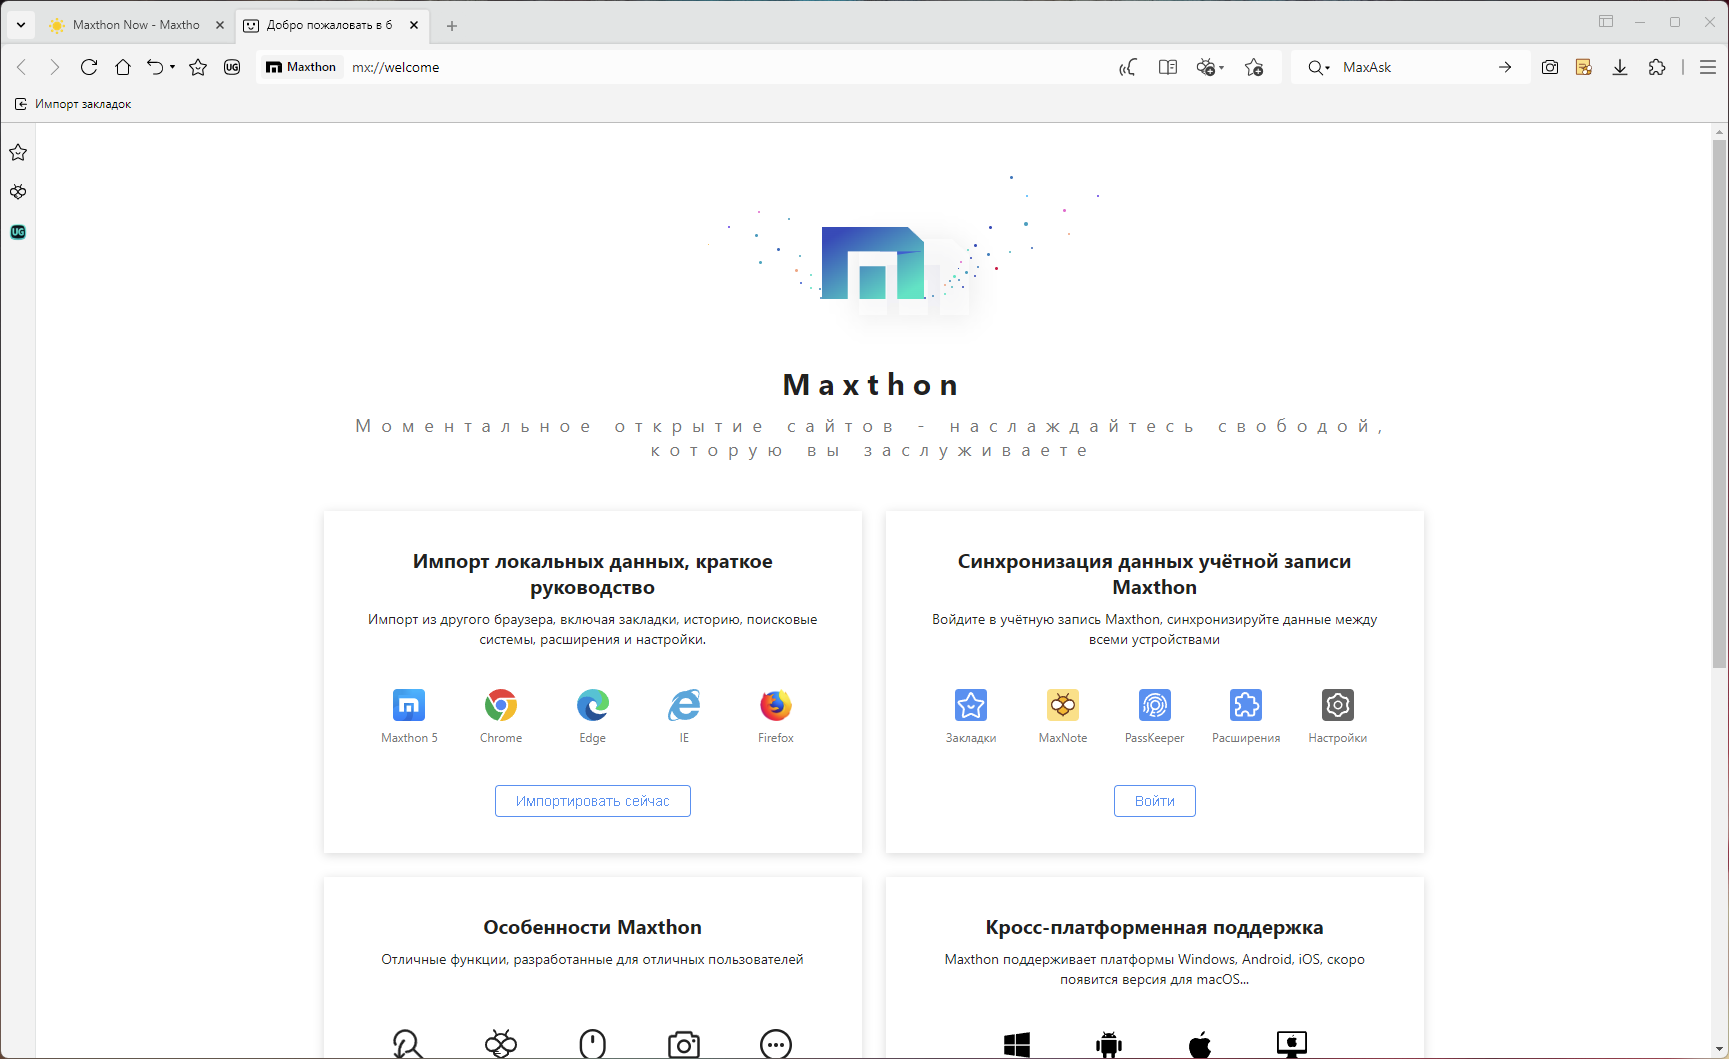
Task: Click the Импортировать сейчас button
Action: 593,801
